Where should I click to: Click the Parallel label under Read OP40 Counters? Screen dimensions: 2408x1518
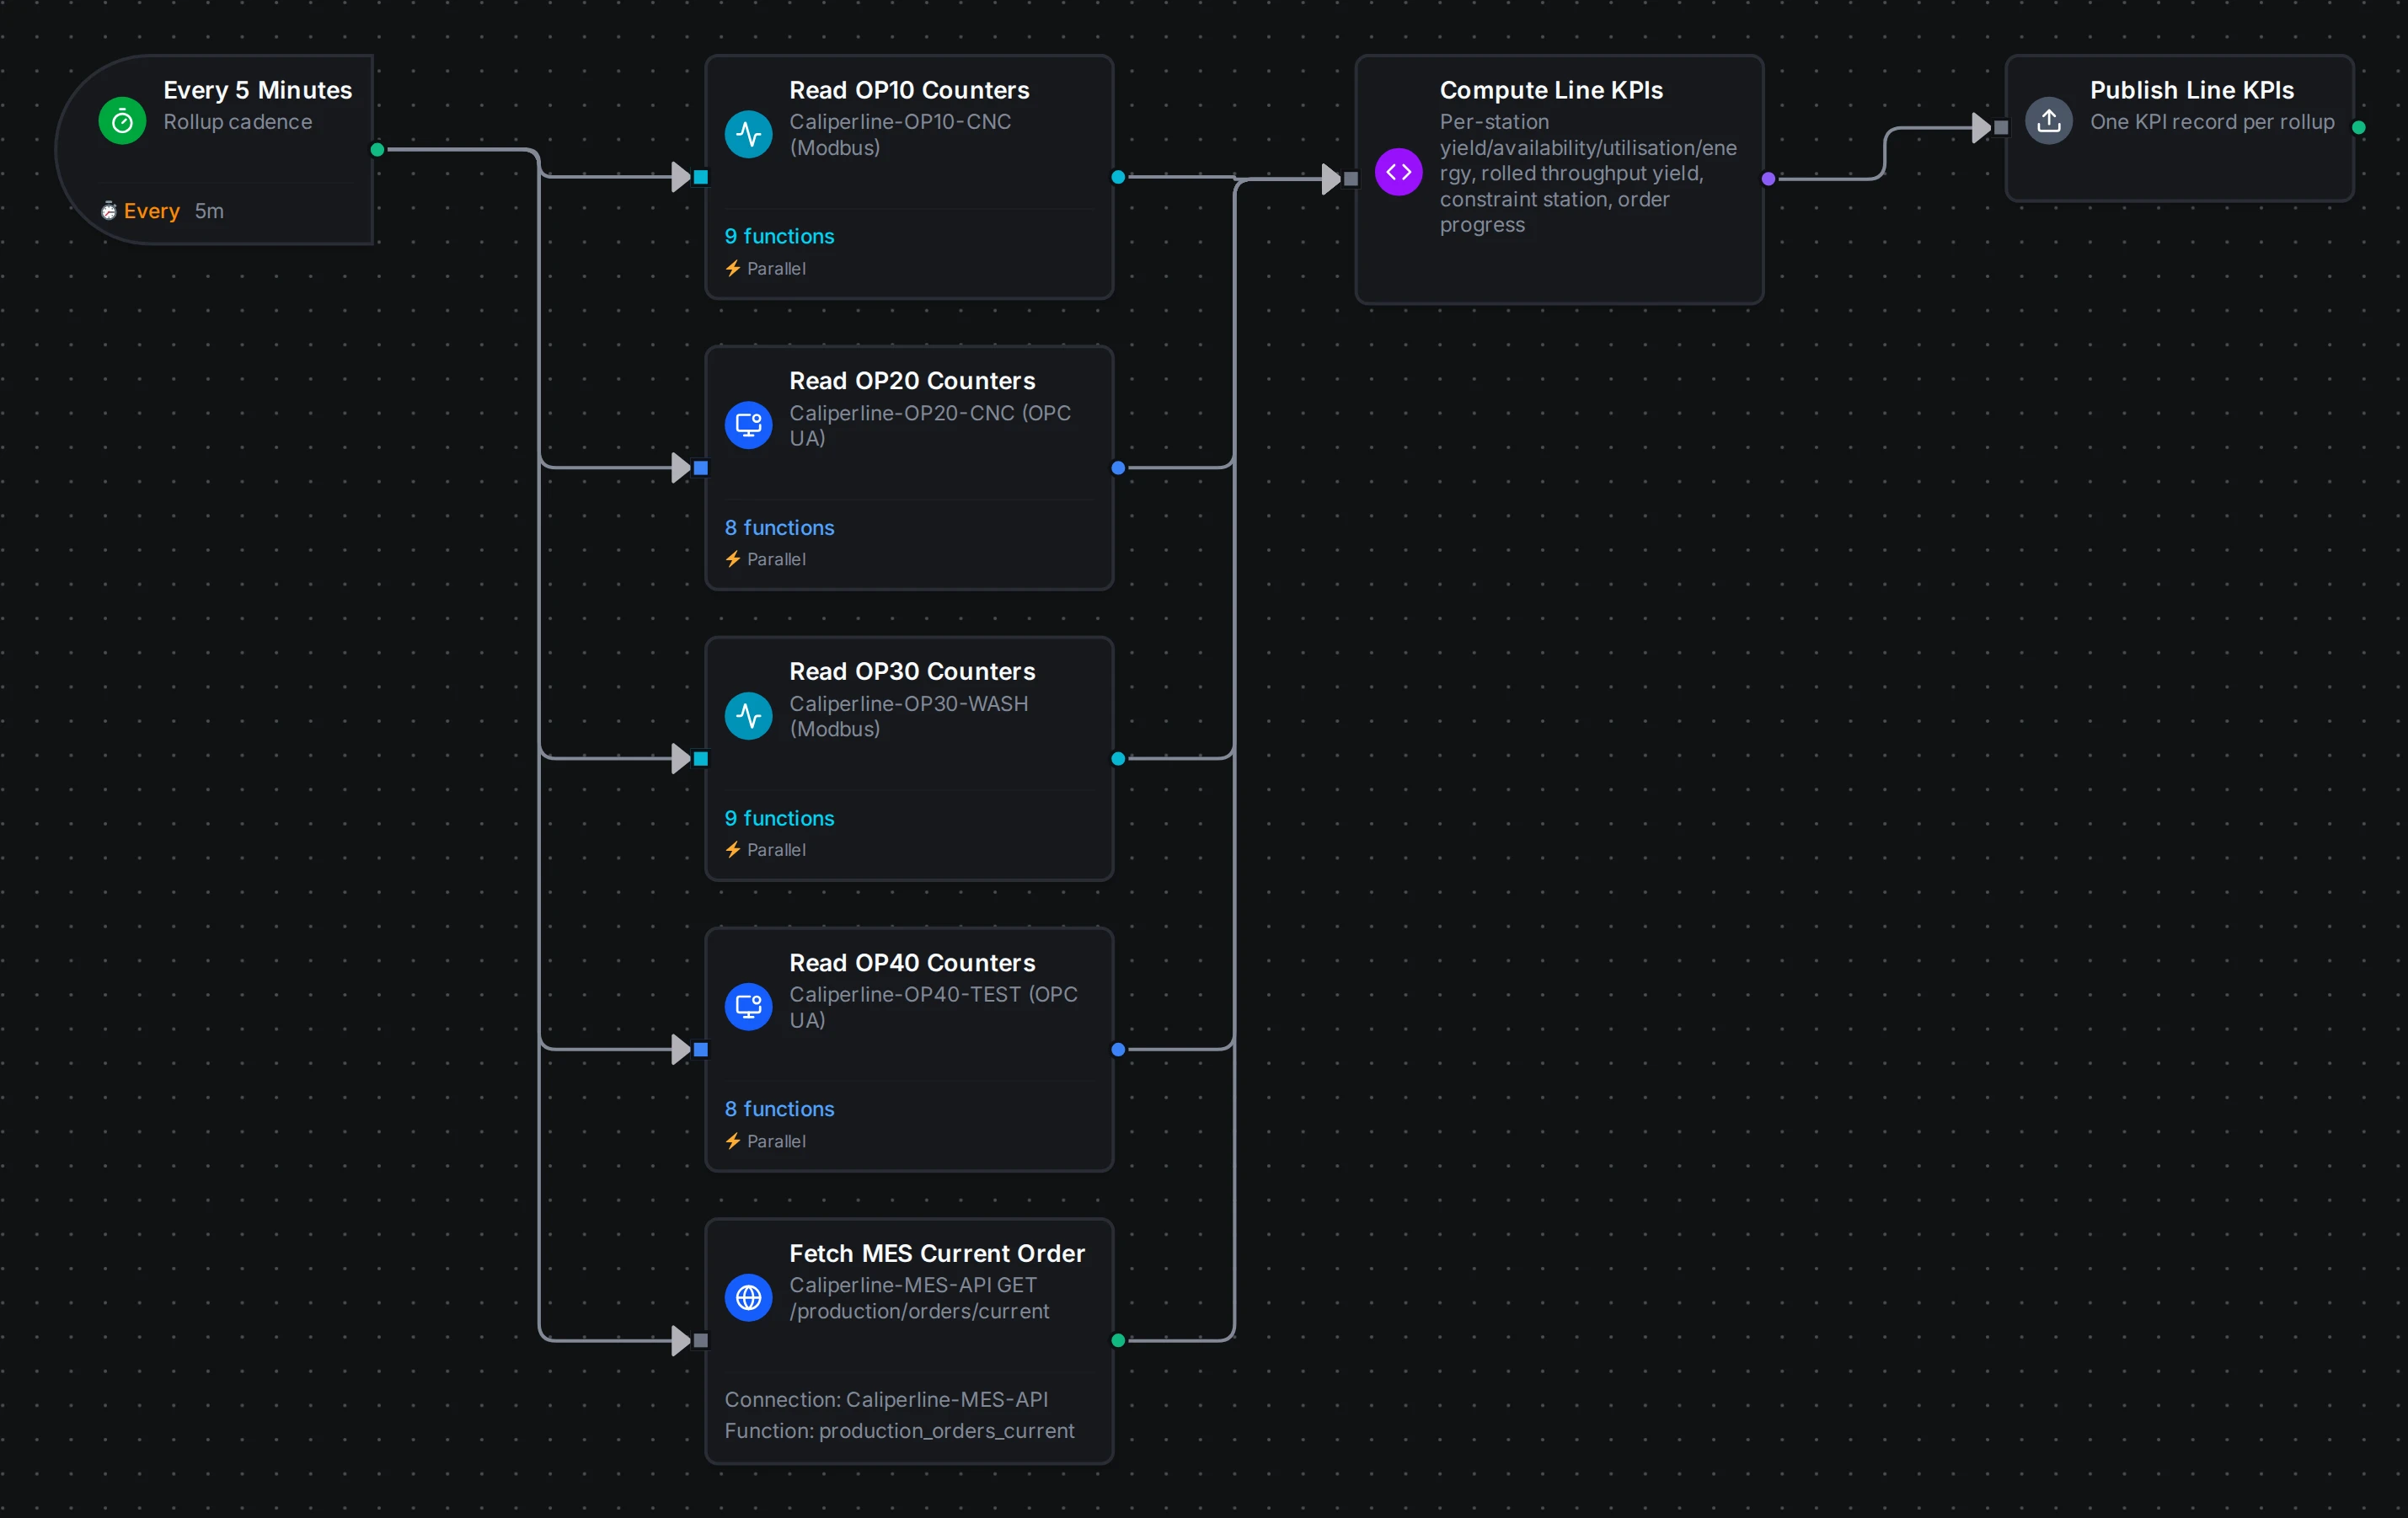tap(776, 1142)
